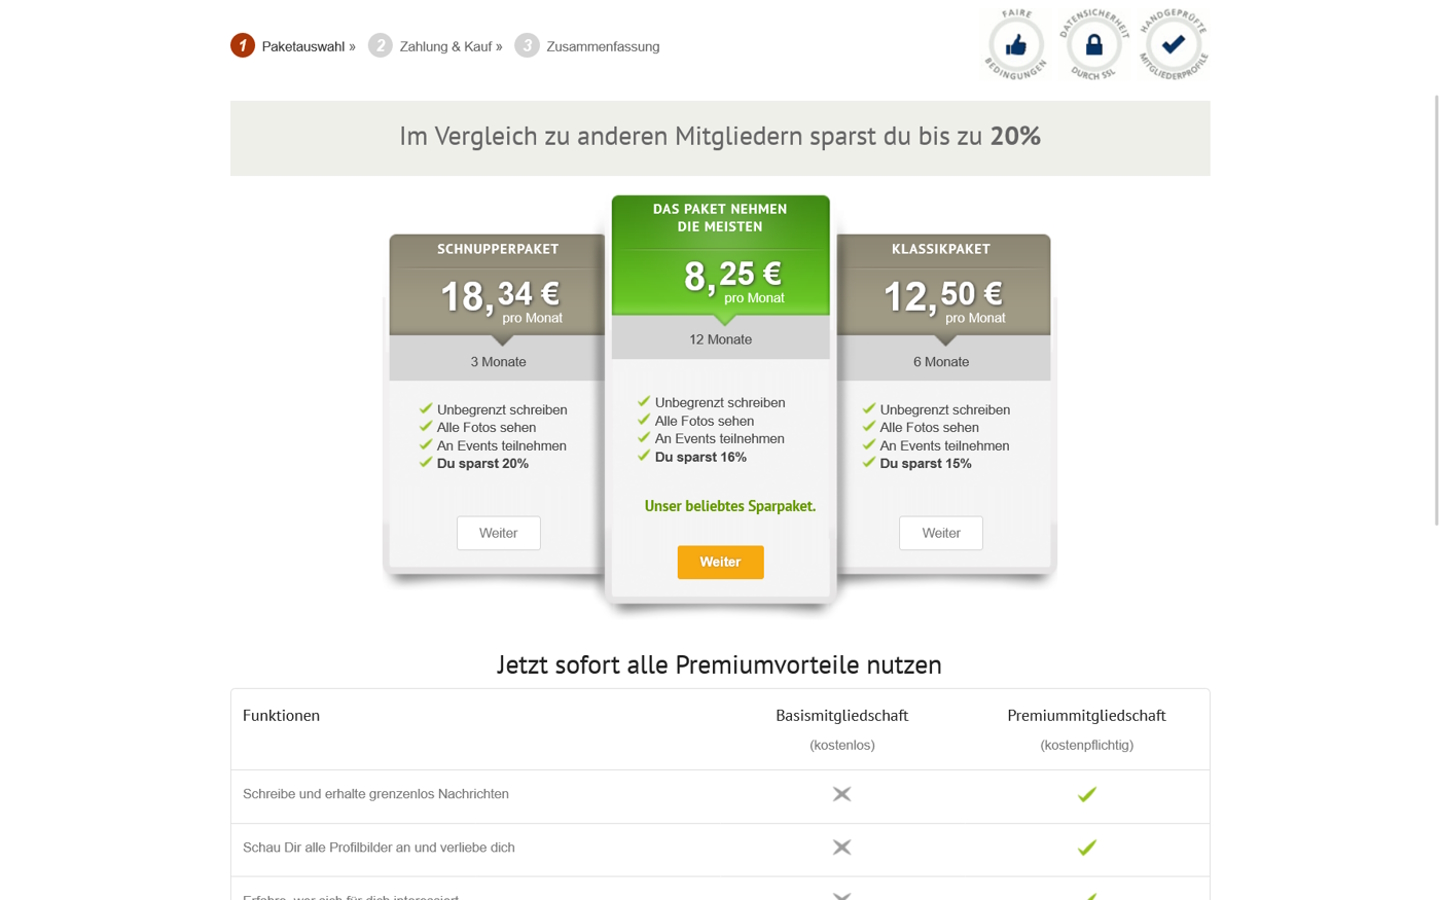Screen dimensions: 1440x900
Task: Click the checkmark beside "Du sparst 16%"
Action: coord(642,455)
